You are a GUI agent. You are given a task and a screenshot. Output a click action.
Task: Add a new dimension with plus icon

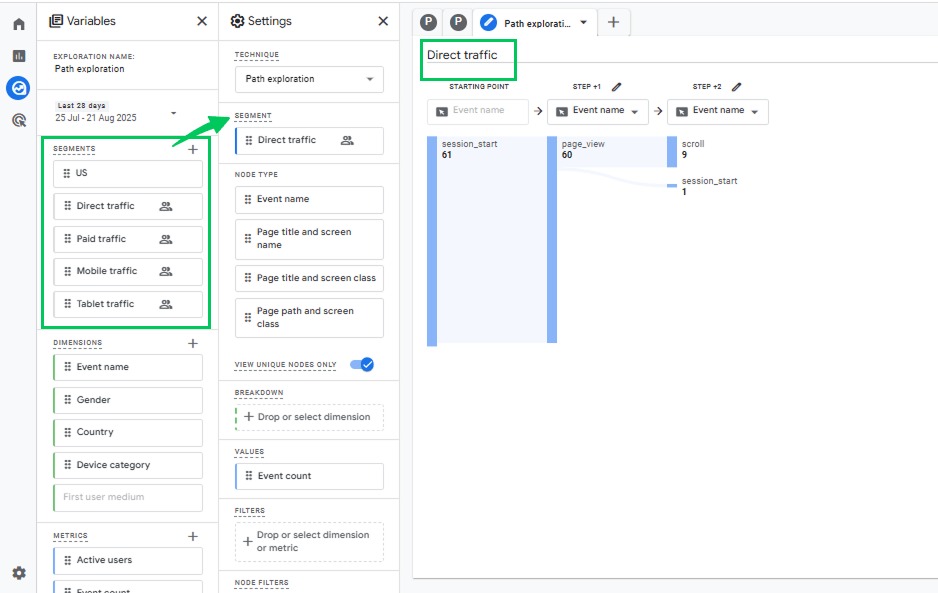pyautogui.click(x=193, y=343)
